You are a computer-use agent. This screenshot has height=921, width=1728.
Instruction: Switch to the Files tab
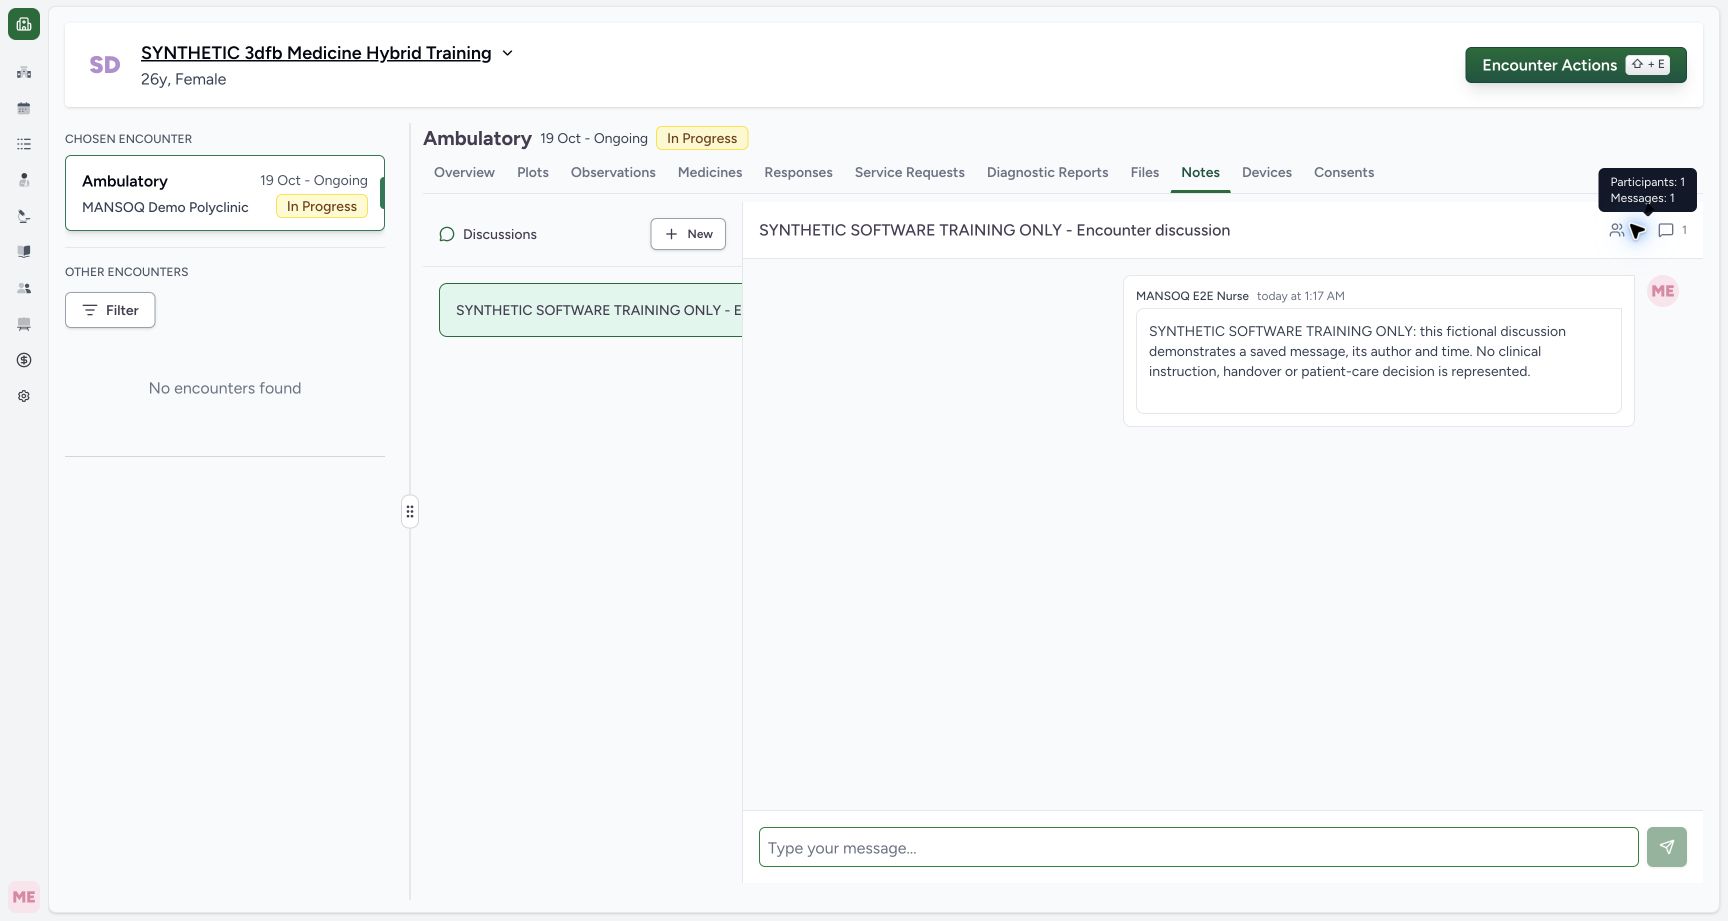coord(1145,172)
